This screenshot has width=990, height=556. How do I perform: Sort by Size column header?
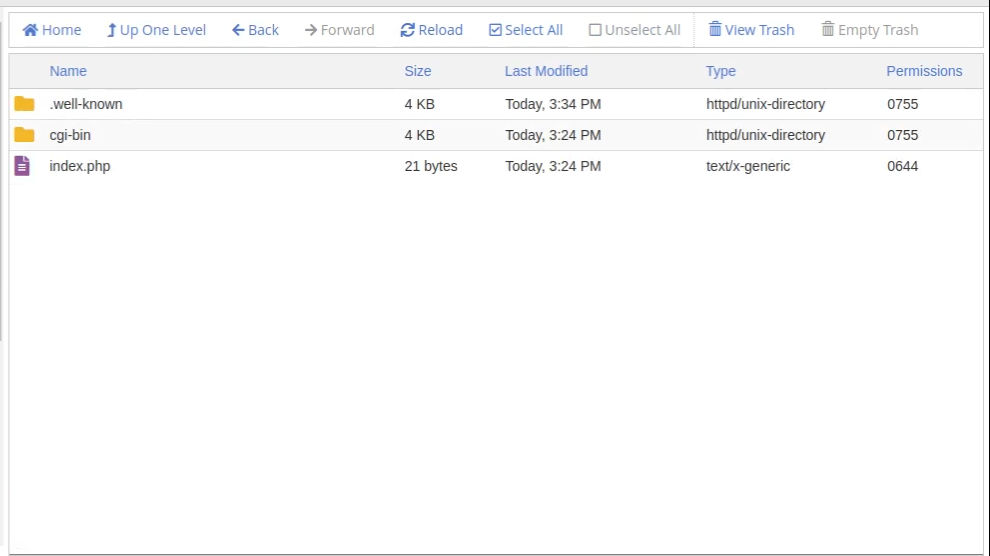(x=418, y=71)
